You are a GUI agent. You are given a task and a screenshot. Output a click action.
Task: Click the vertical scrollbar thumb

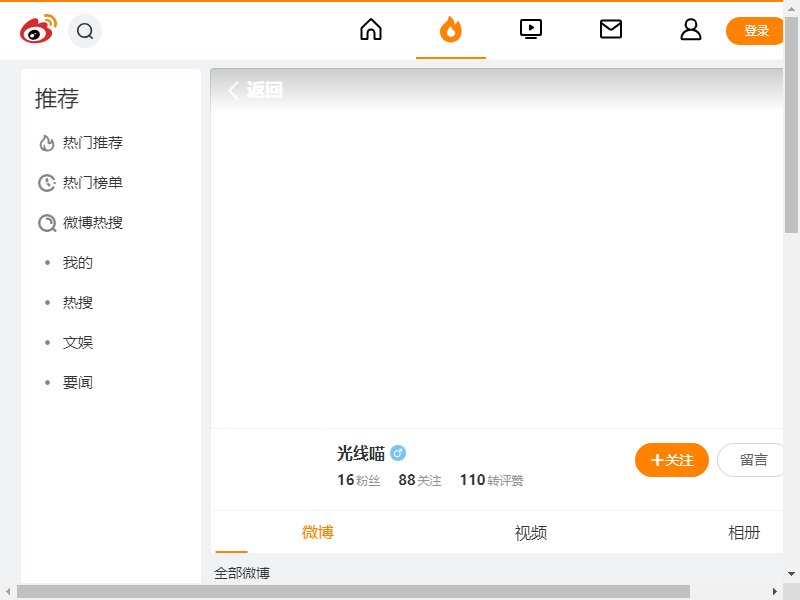click(x=791, y=124)
